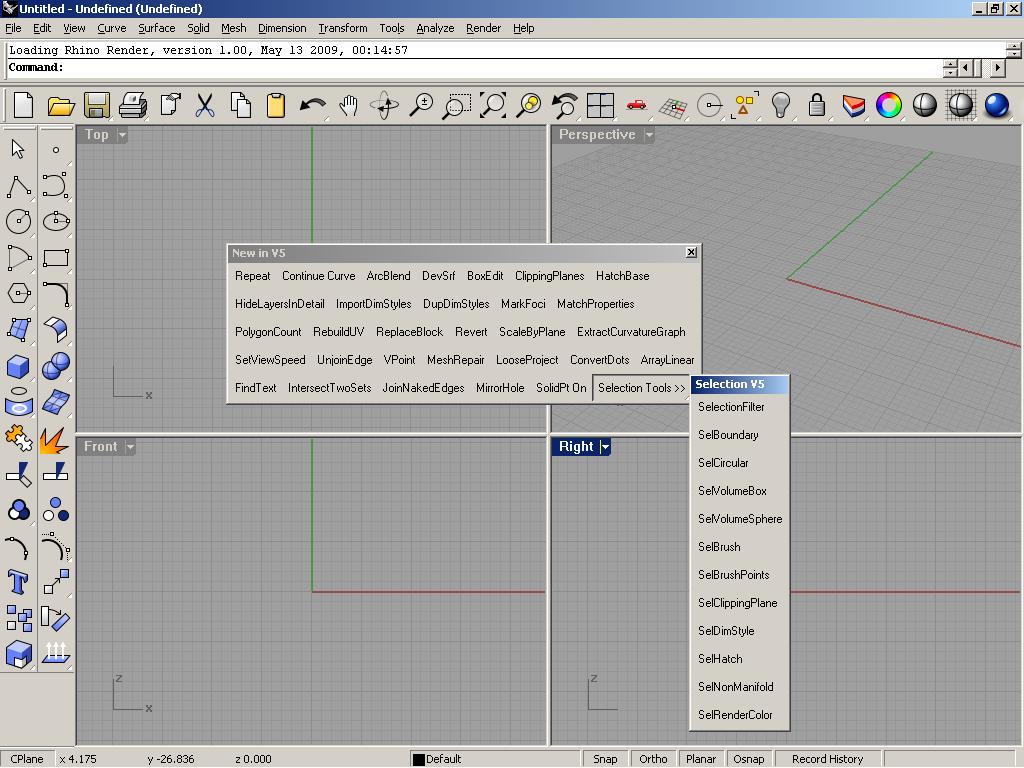Click the ArcBlend button

coord(388,276)
